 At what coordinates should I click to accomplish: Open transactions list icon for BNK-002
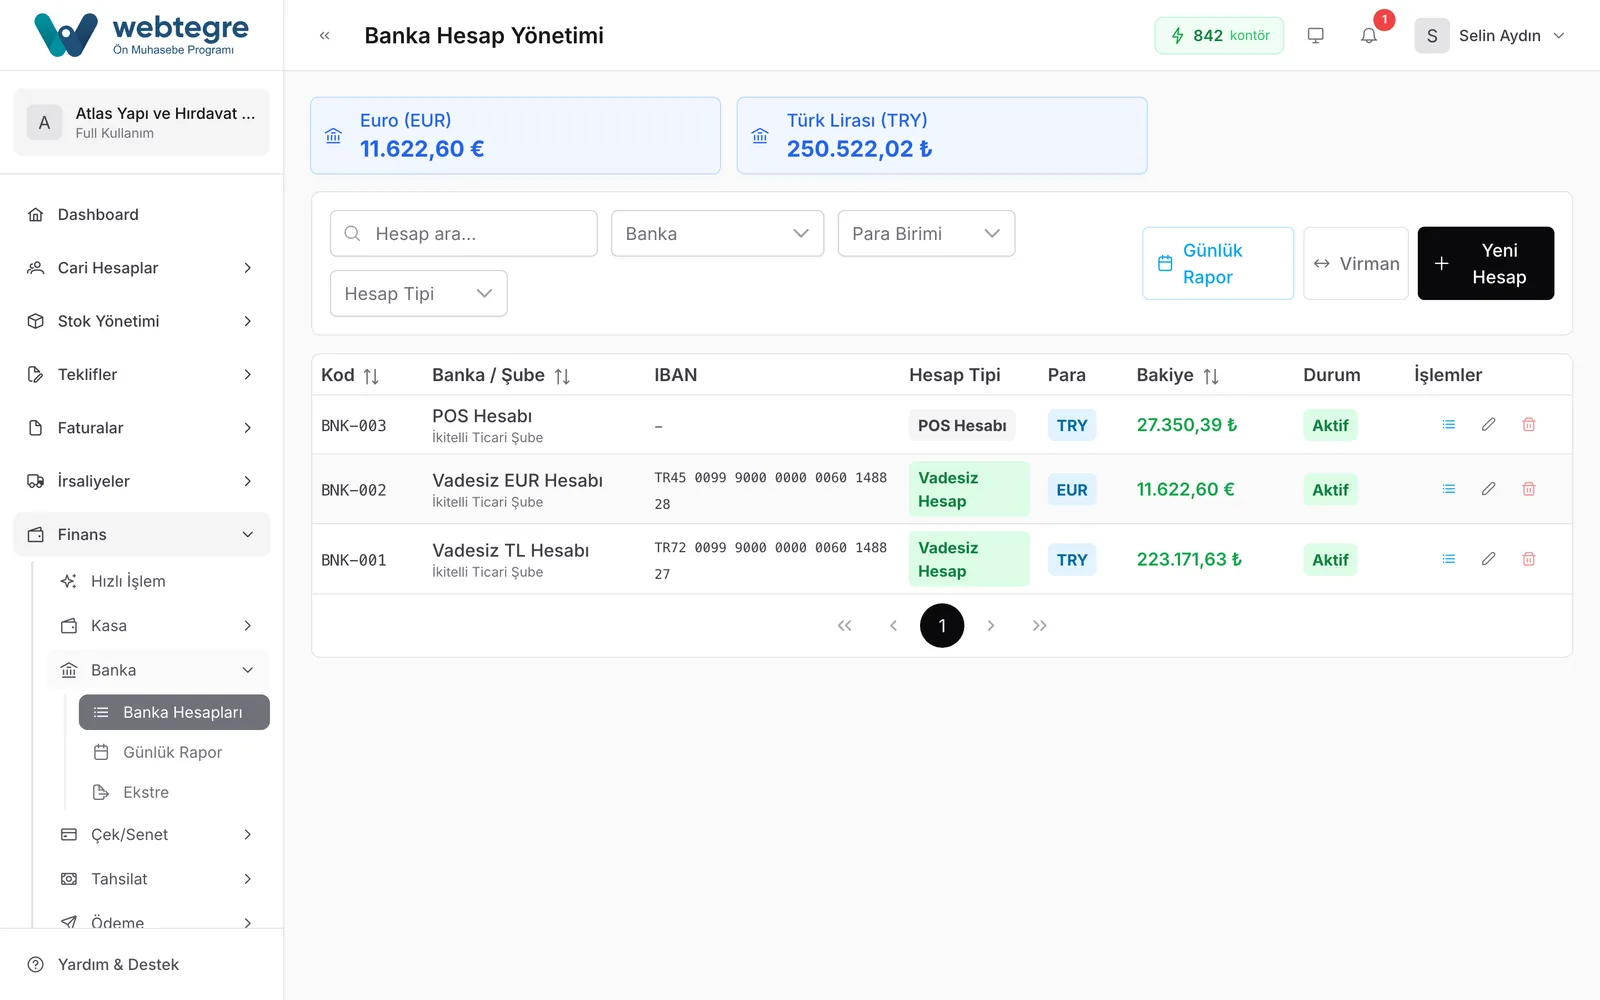1448,489
